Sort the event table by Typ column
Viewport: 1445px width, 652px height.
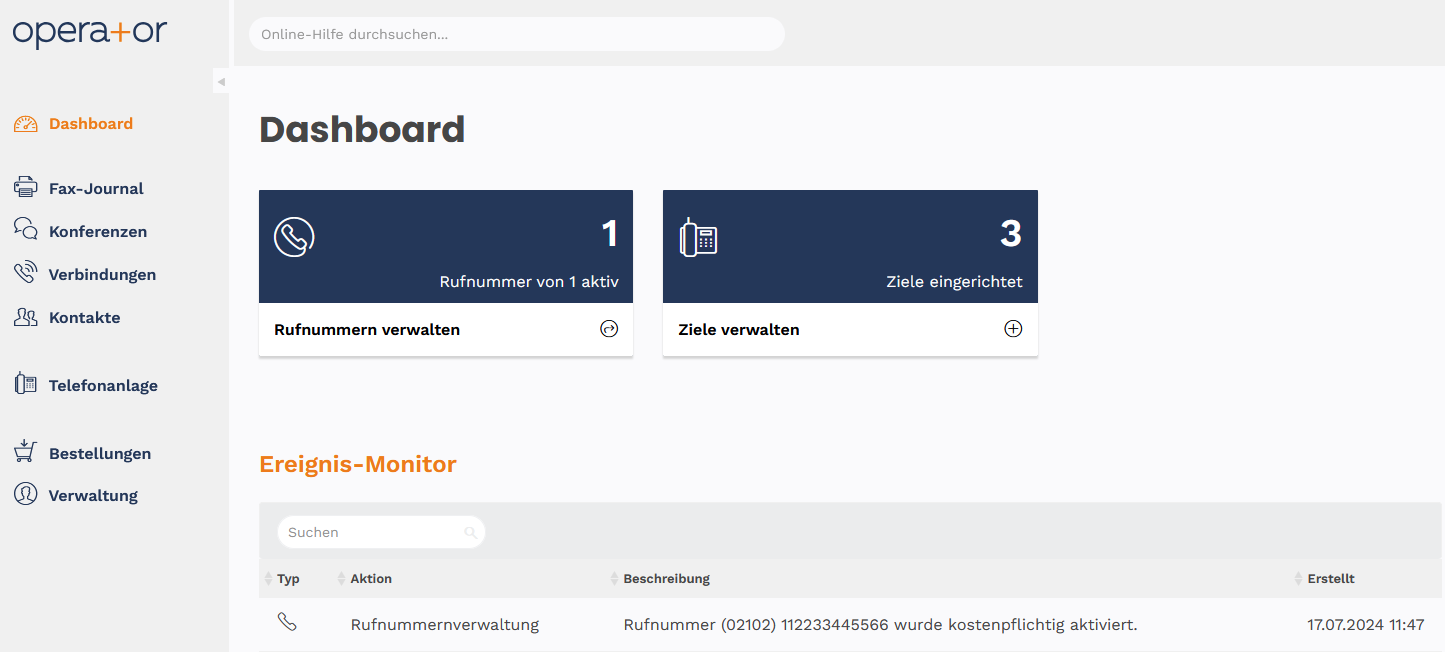point(288,579)
